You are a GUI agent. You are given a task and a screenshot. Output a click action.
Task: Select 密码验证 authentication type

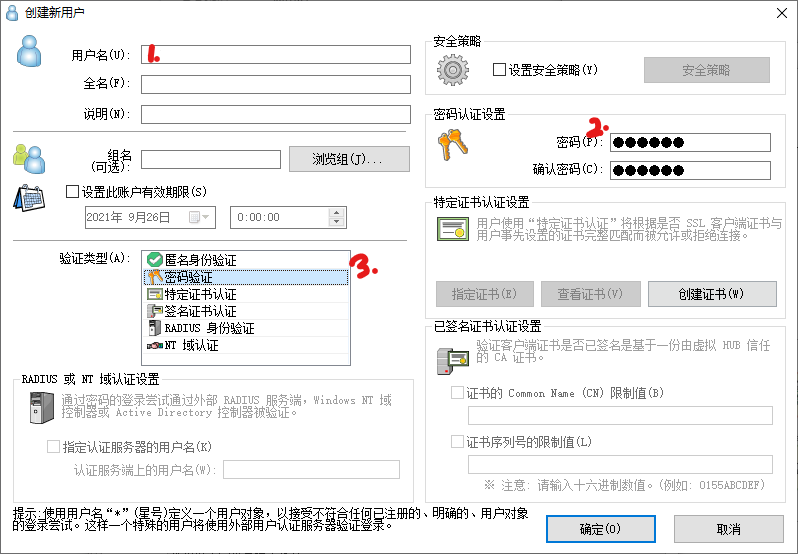pos(246,277)
